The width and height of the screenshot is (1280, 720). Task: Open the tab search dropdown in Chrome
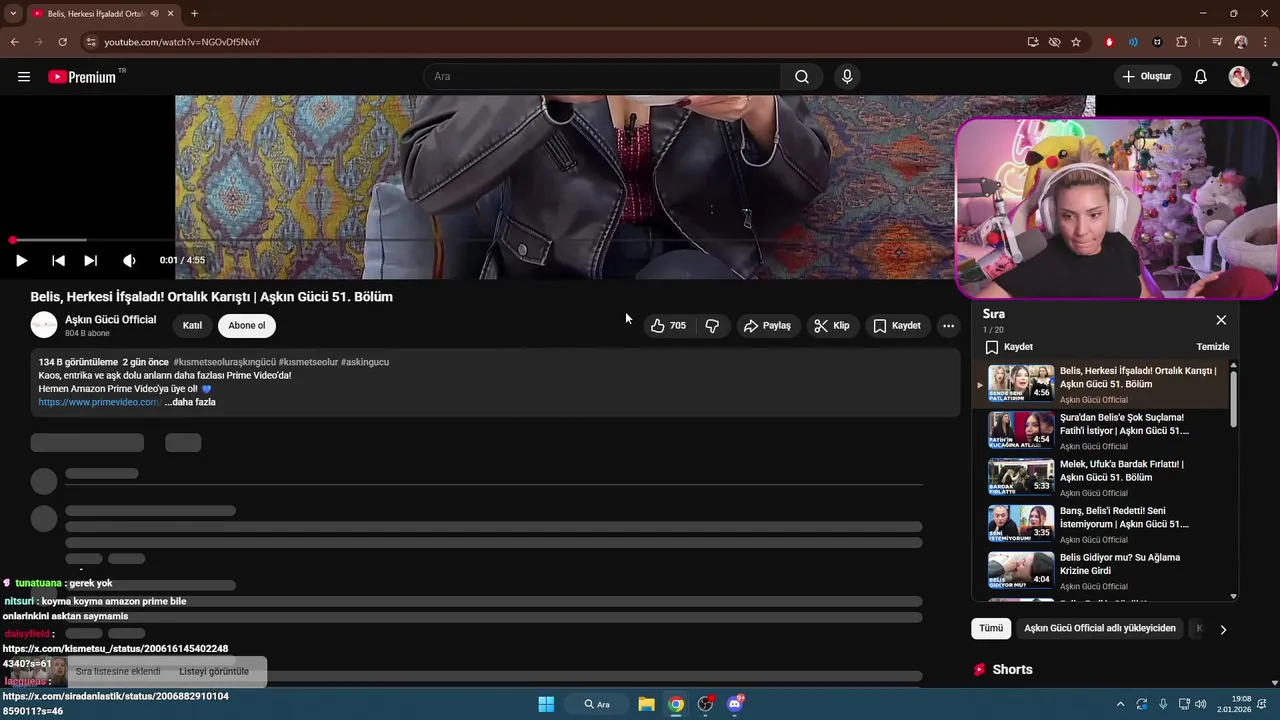(13, 14)
